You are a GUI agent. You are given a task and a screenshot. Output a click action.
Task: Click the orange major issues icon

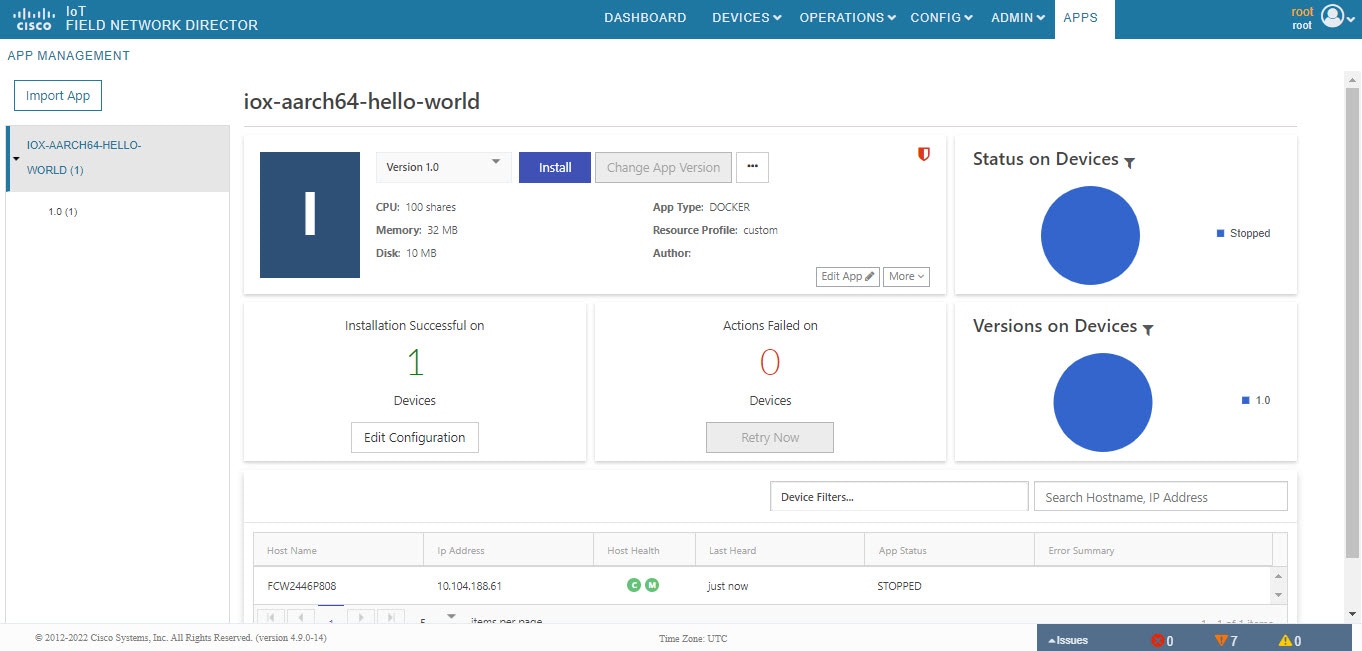click(1220, 640)
